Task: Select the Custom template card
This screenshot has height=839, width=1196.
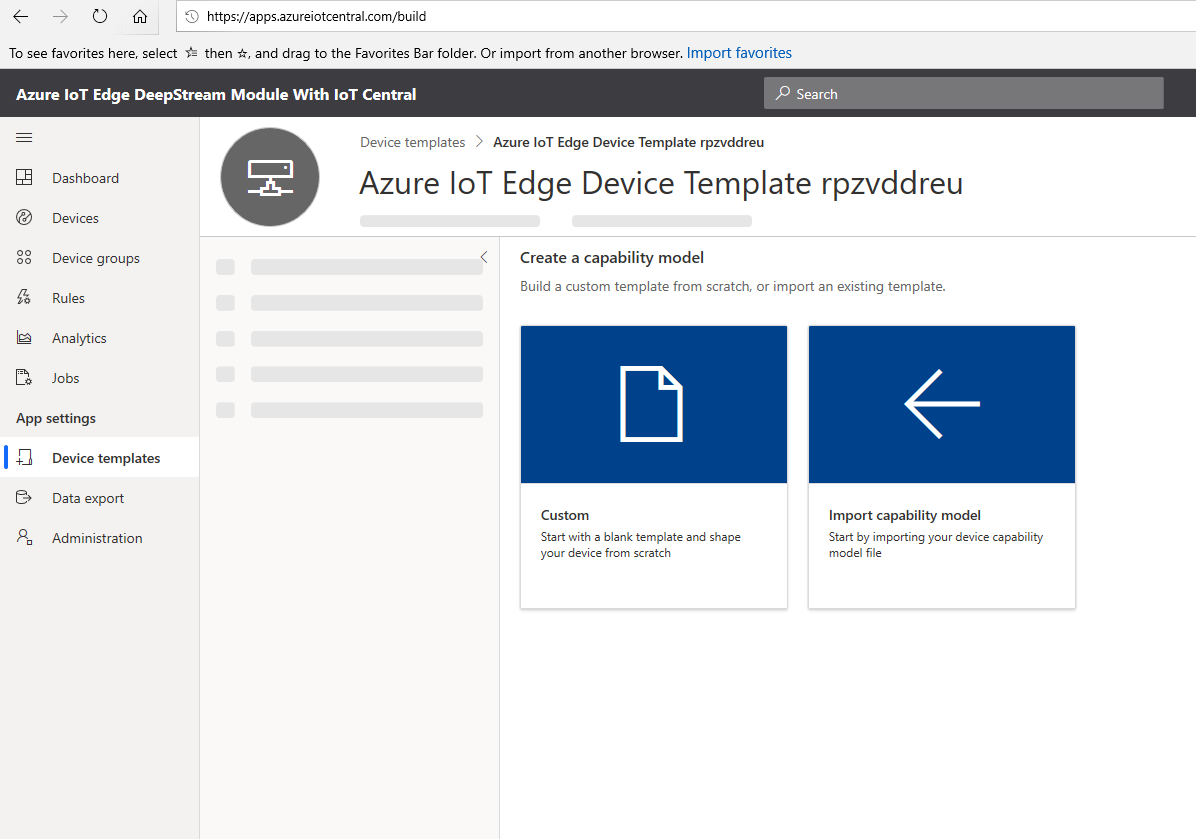Action: pyautogui.click(x=654, y=467)
